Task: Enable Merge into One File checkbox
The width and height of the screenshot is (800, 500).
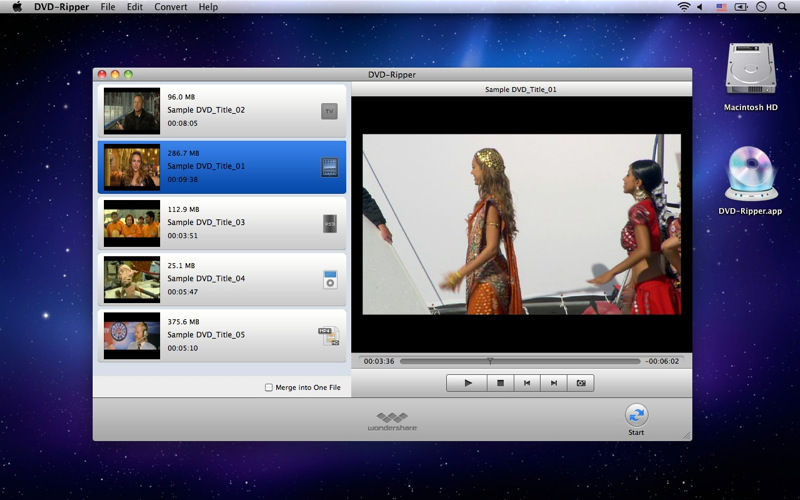Action: pyautogui.click(x=269, y=387)
